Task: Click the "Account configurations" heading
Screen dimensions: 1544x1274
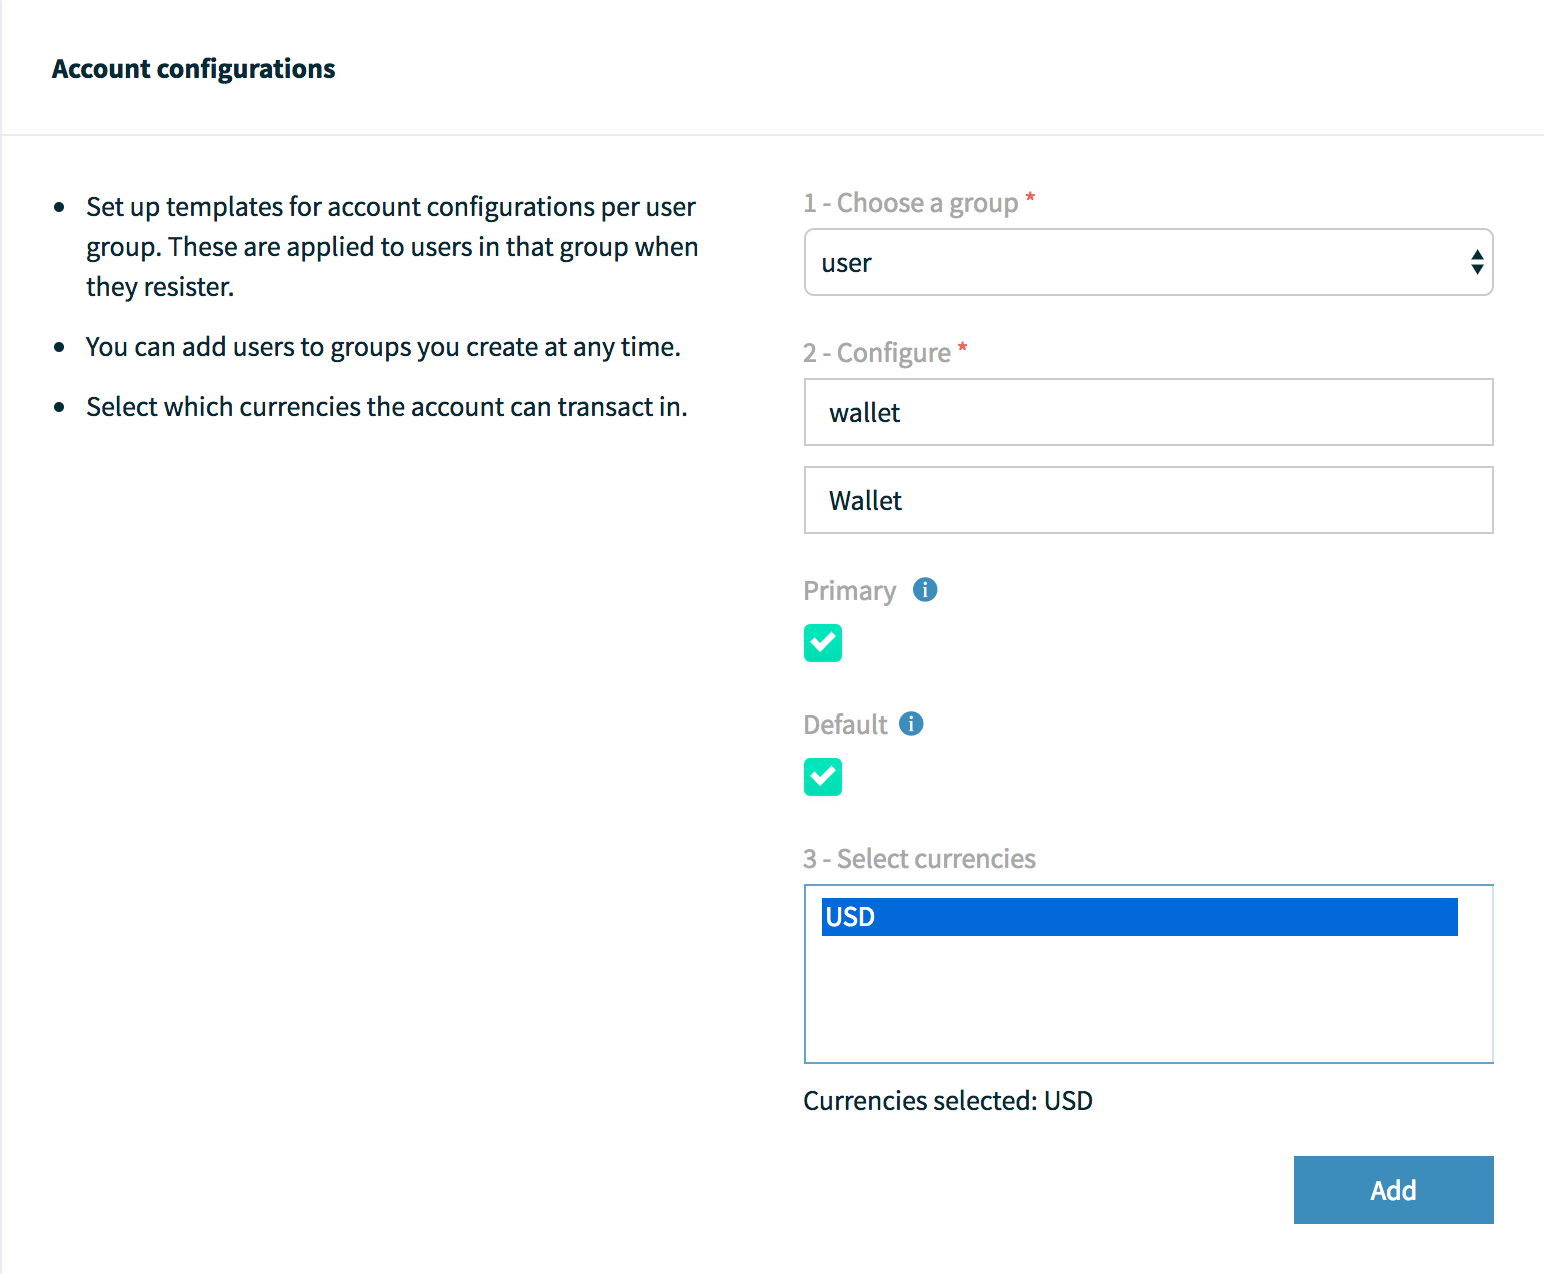Action: [x=193, y=69]
